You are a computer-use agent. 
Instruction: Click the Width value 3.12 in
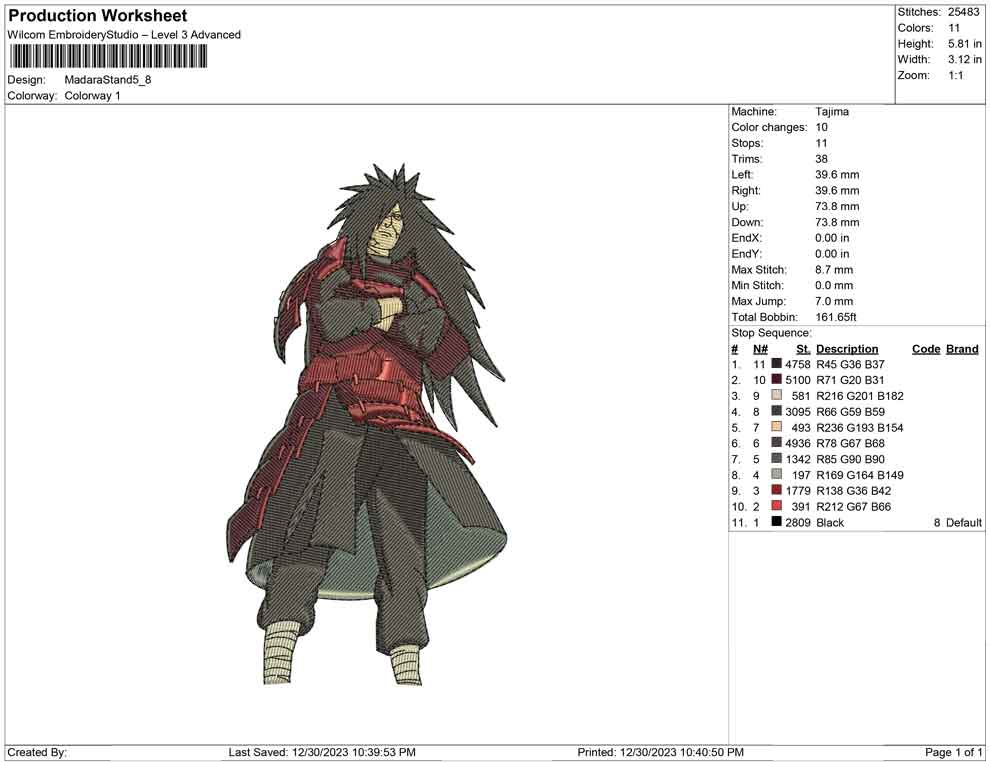[x=964, y=60]
